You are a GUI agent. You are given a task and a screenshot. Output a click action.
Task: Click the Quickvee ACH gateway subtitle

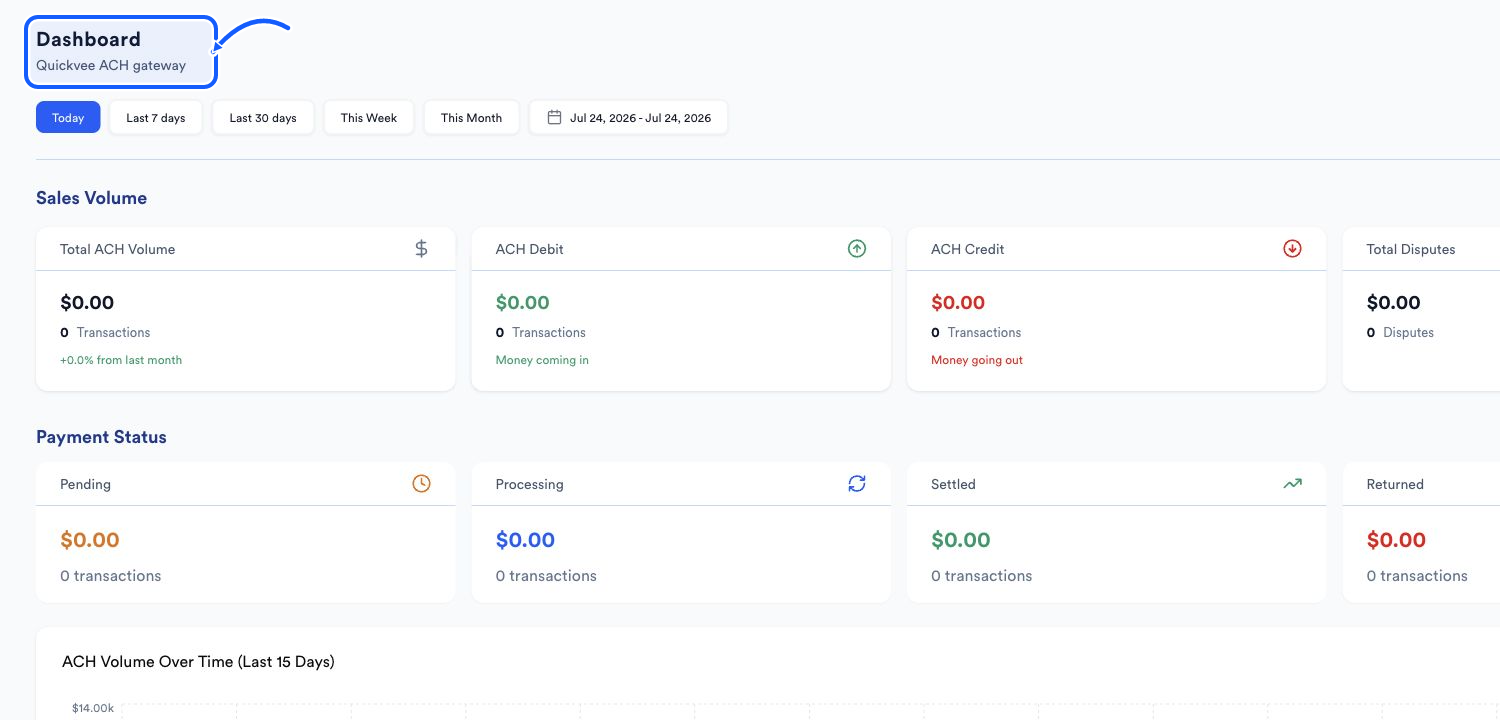pos(111,66)
